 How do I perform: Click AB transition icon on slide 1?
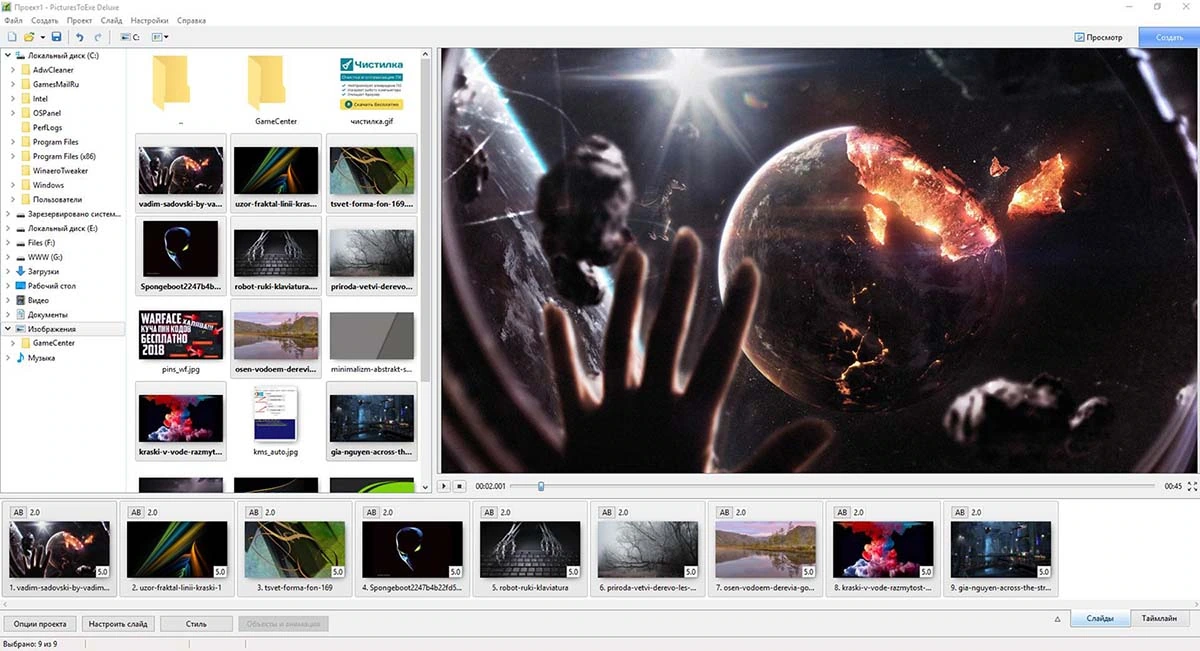pyautogui.click(x=18, y=512)
